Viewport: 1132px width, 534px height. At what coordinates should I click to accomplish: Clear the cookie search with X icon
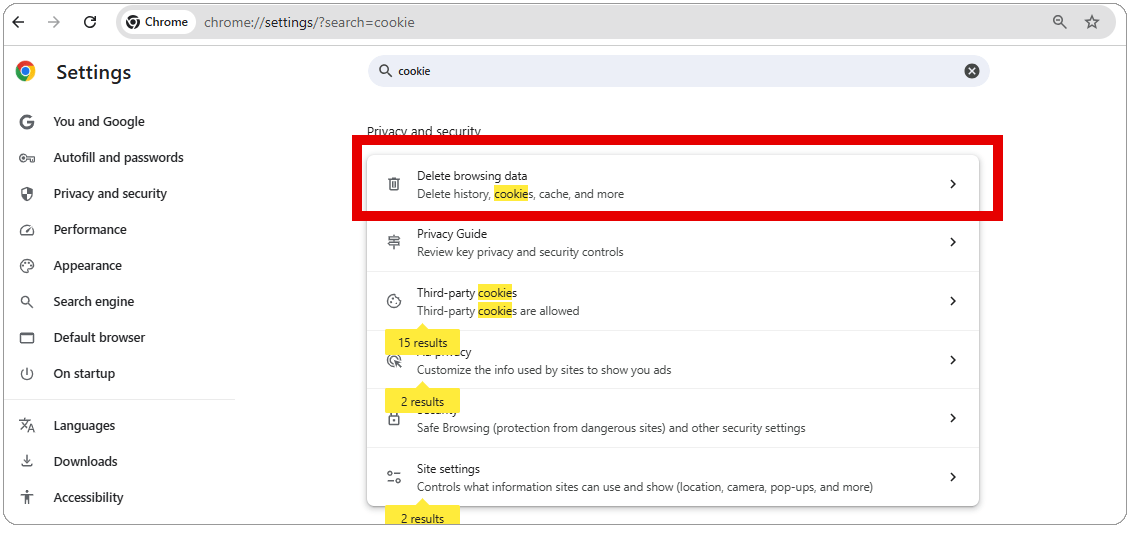[x=971, y=71]
